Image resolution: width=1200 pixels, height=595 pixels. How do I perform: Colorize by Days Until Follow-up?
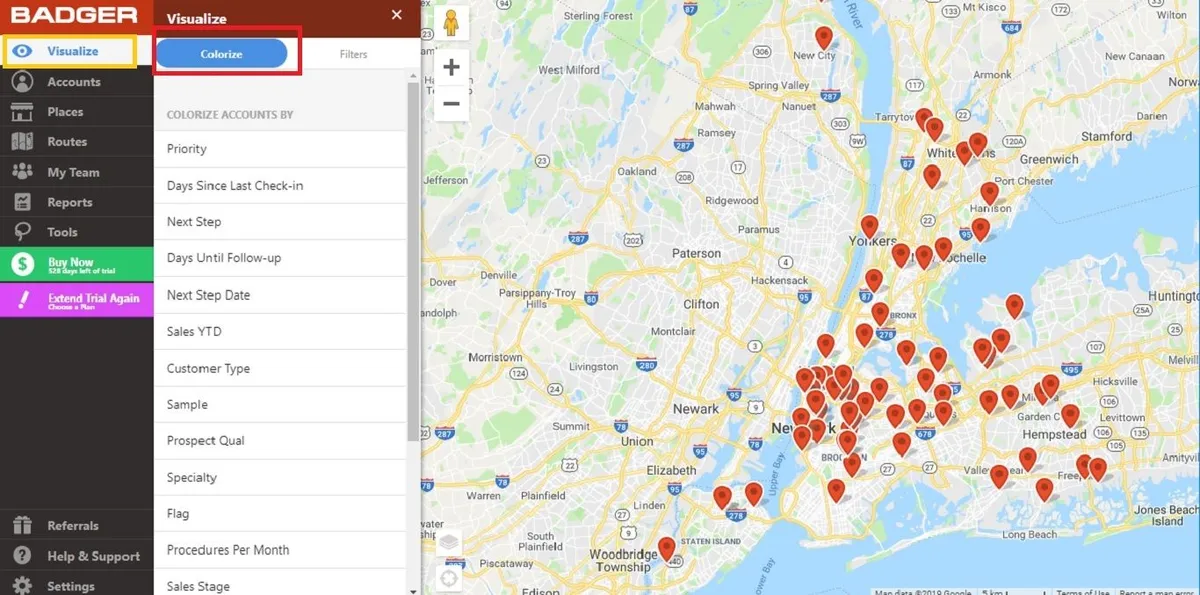tap(280, 258)
